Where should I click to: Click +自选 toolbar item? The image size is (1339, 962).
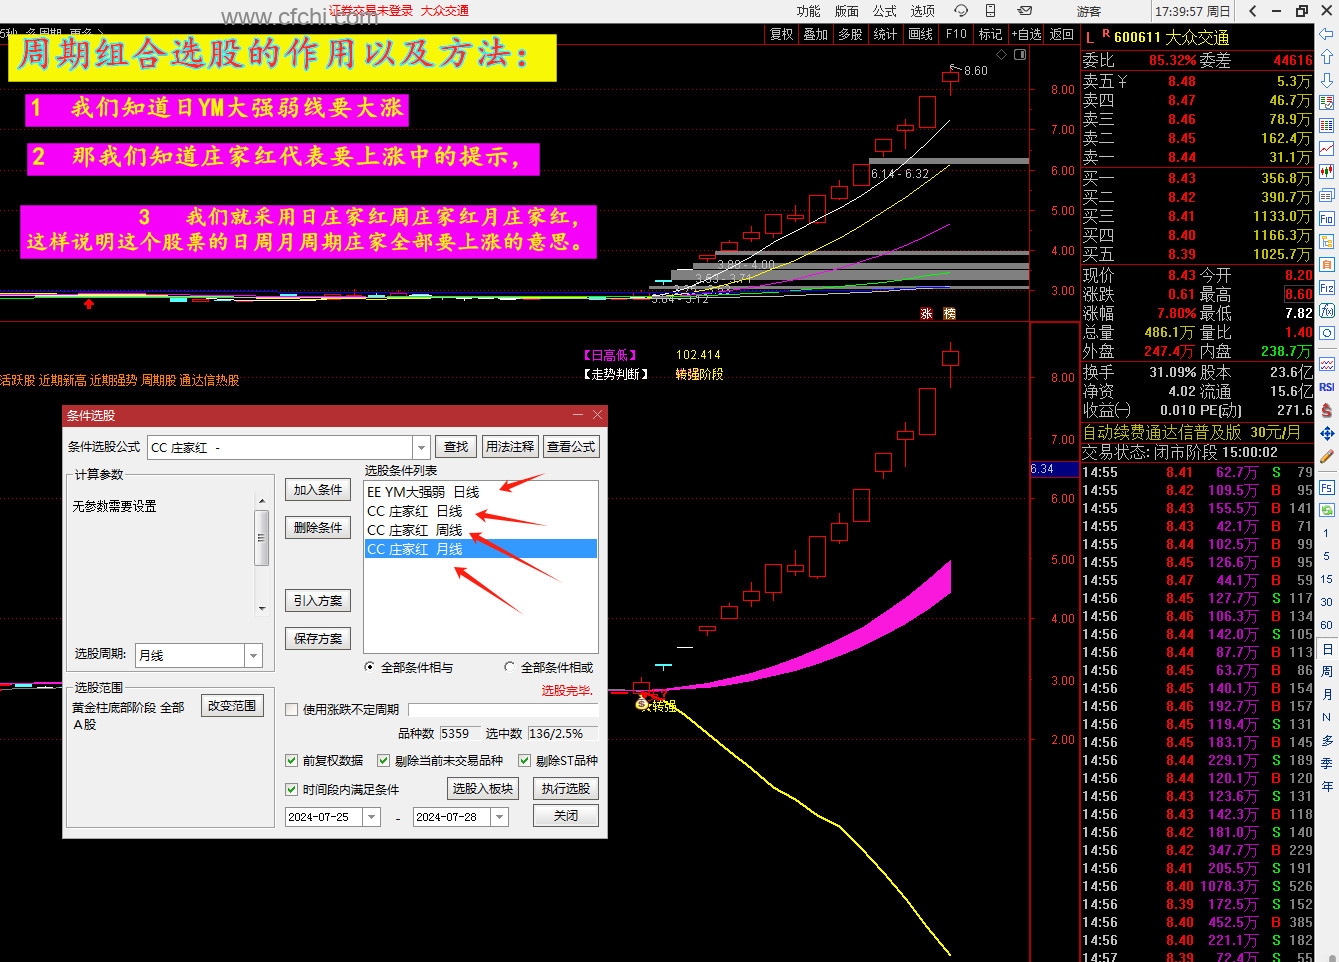1026,34
